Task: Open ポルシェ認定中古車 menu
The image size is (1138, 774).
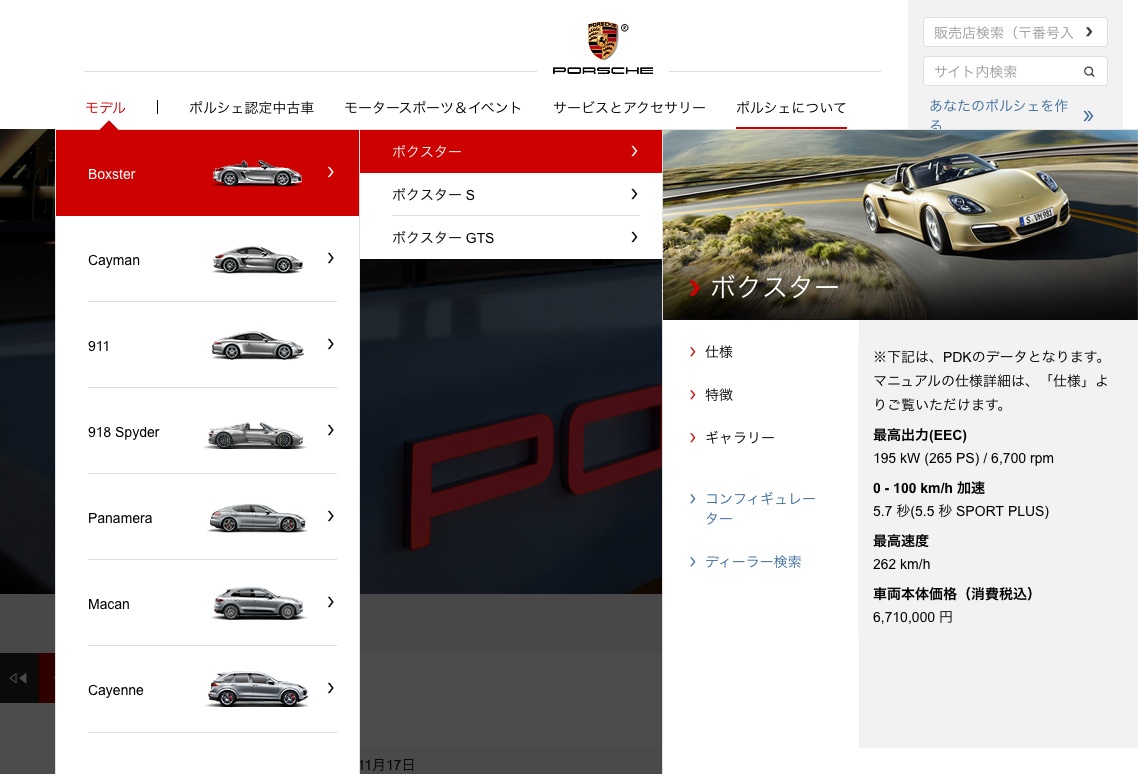Action: pos(251,107)
